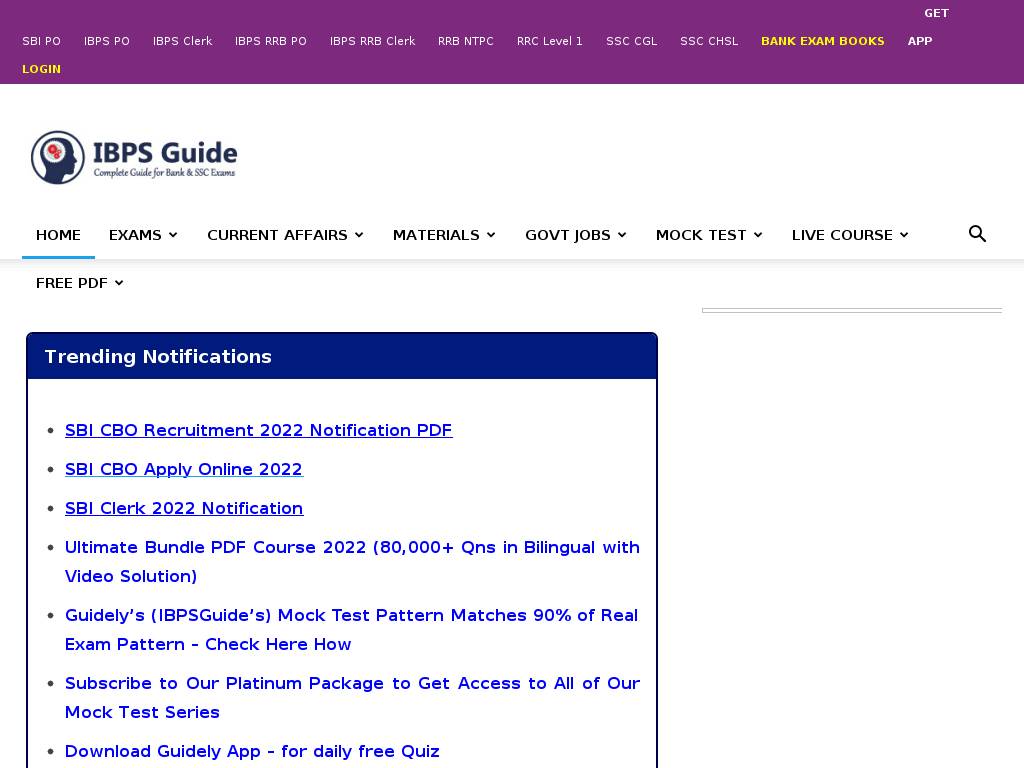This screenshot has height=768, width=1024.
Task: Open the Bank Exam Books link
Action: 822,41
